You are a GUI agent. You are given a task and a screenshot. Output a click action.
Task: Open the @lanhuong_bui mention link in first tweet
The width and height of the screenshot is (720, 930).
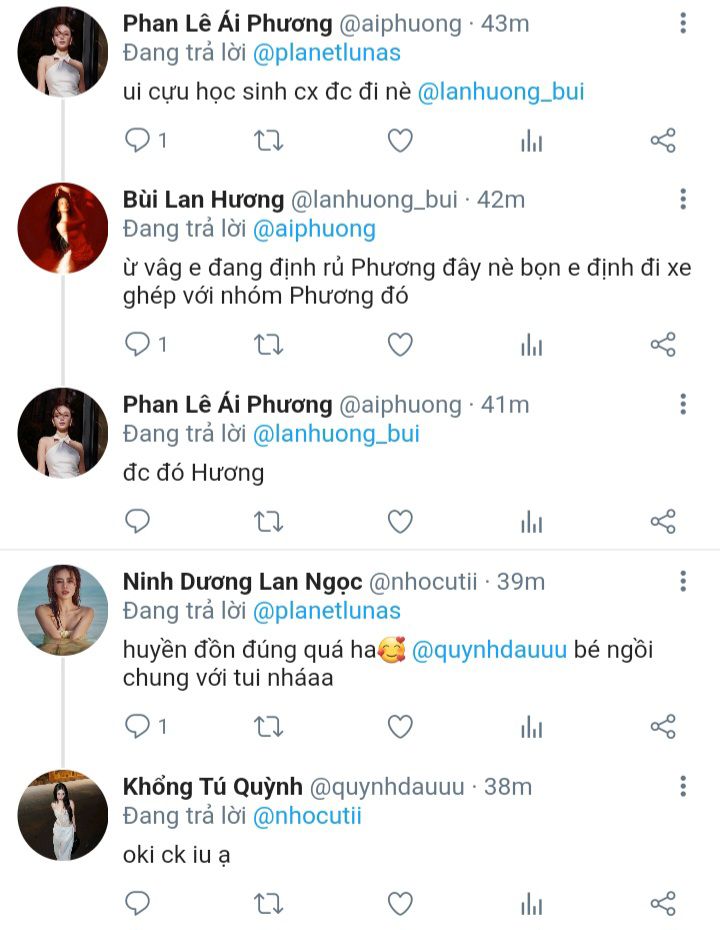[x=500, y=93]
